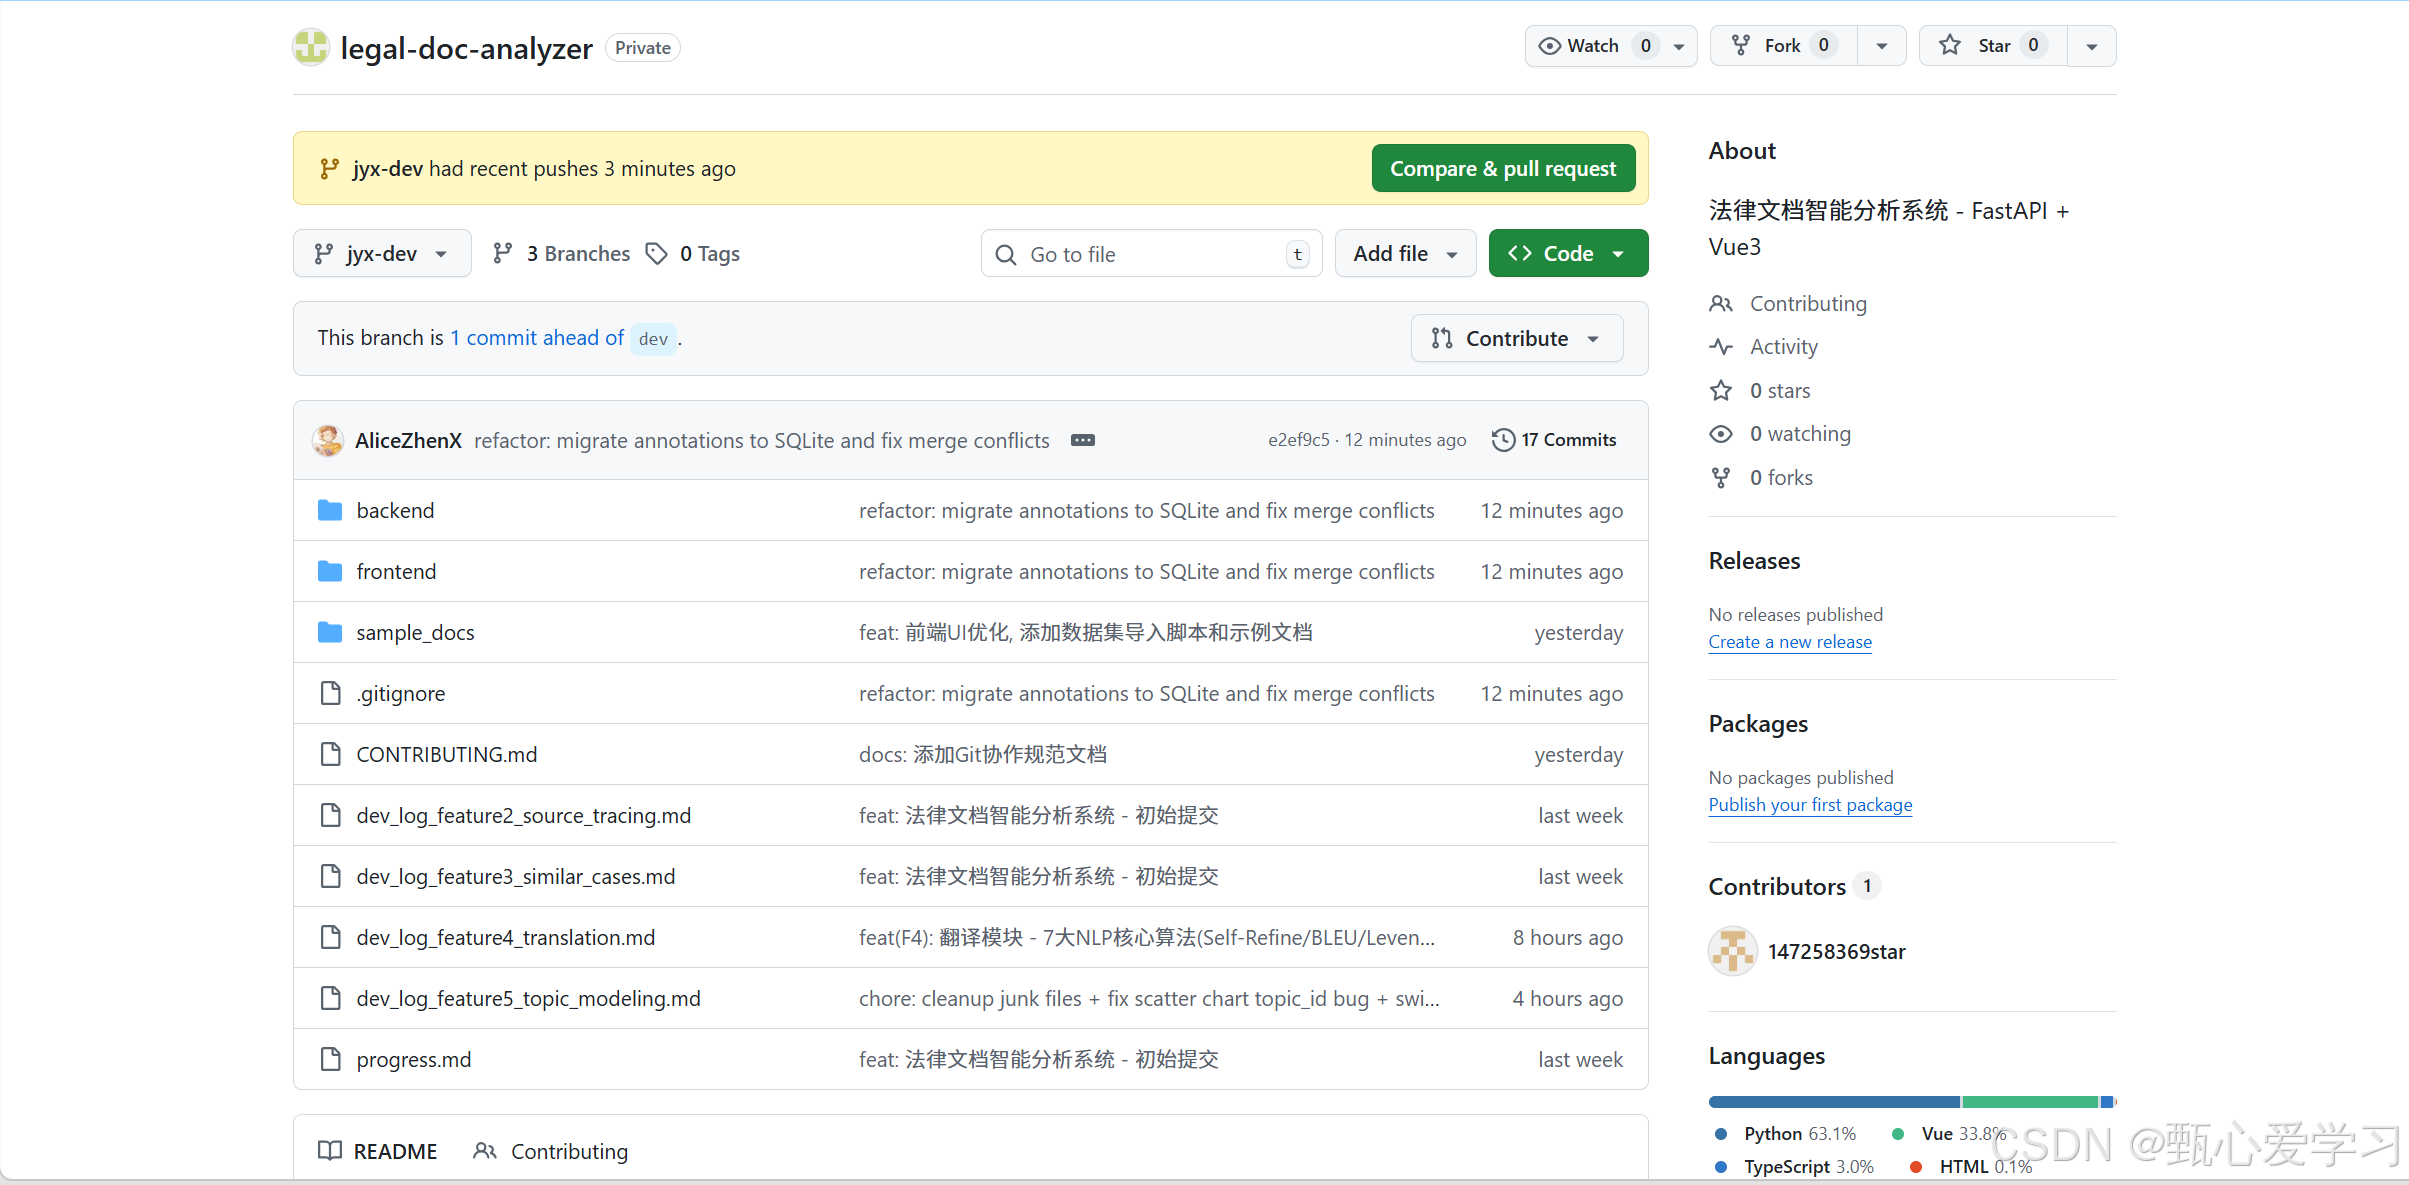Open the Create a new release link

[1789, 642]
